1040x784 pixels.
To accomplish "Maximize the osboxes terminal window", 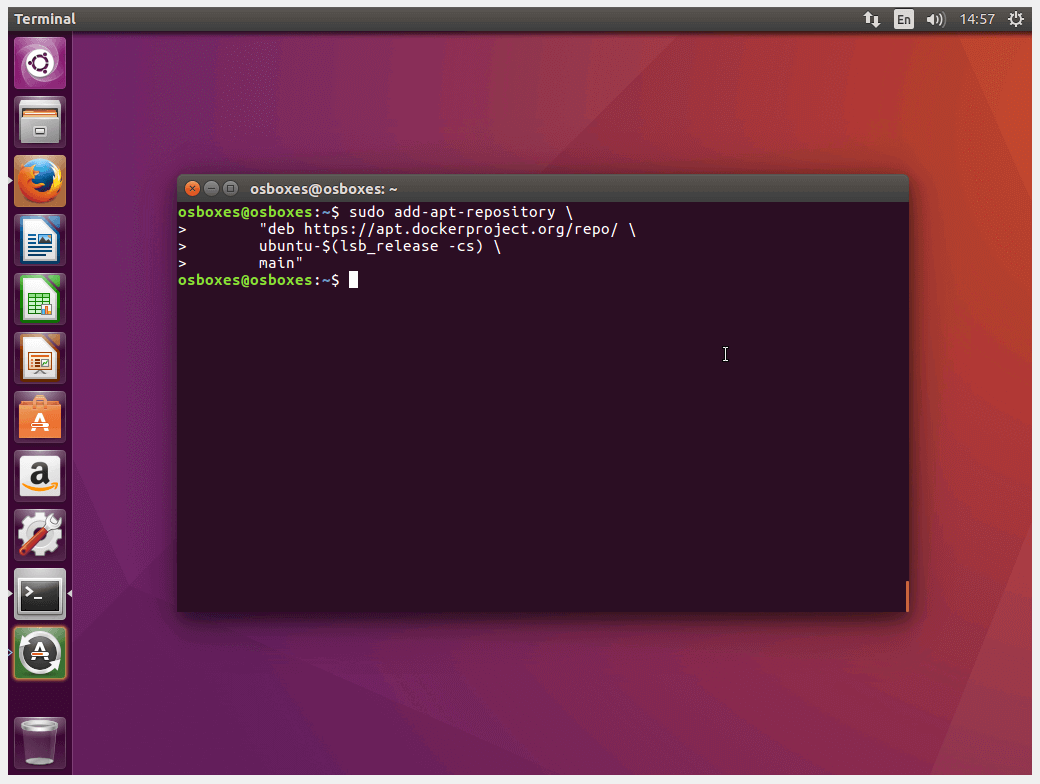I will tap(230, 188).
